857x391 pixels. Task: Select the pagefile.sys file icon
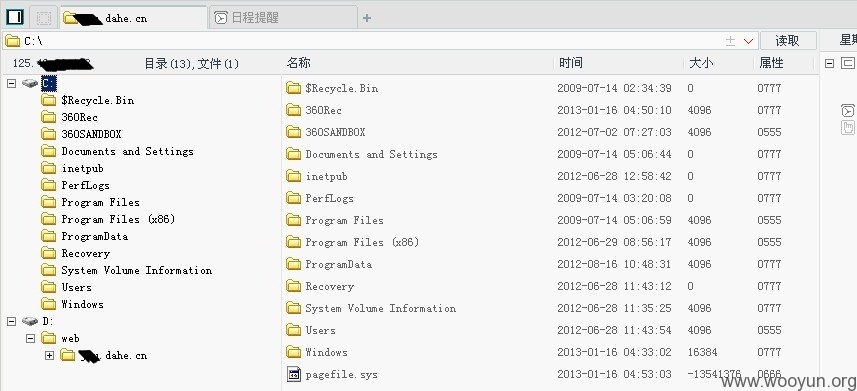point(294,375)
